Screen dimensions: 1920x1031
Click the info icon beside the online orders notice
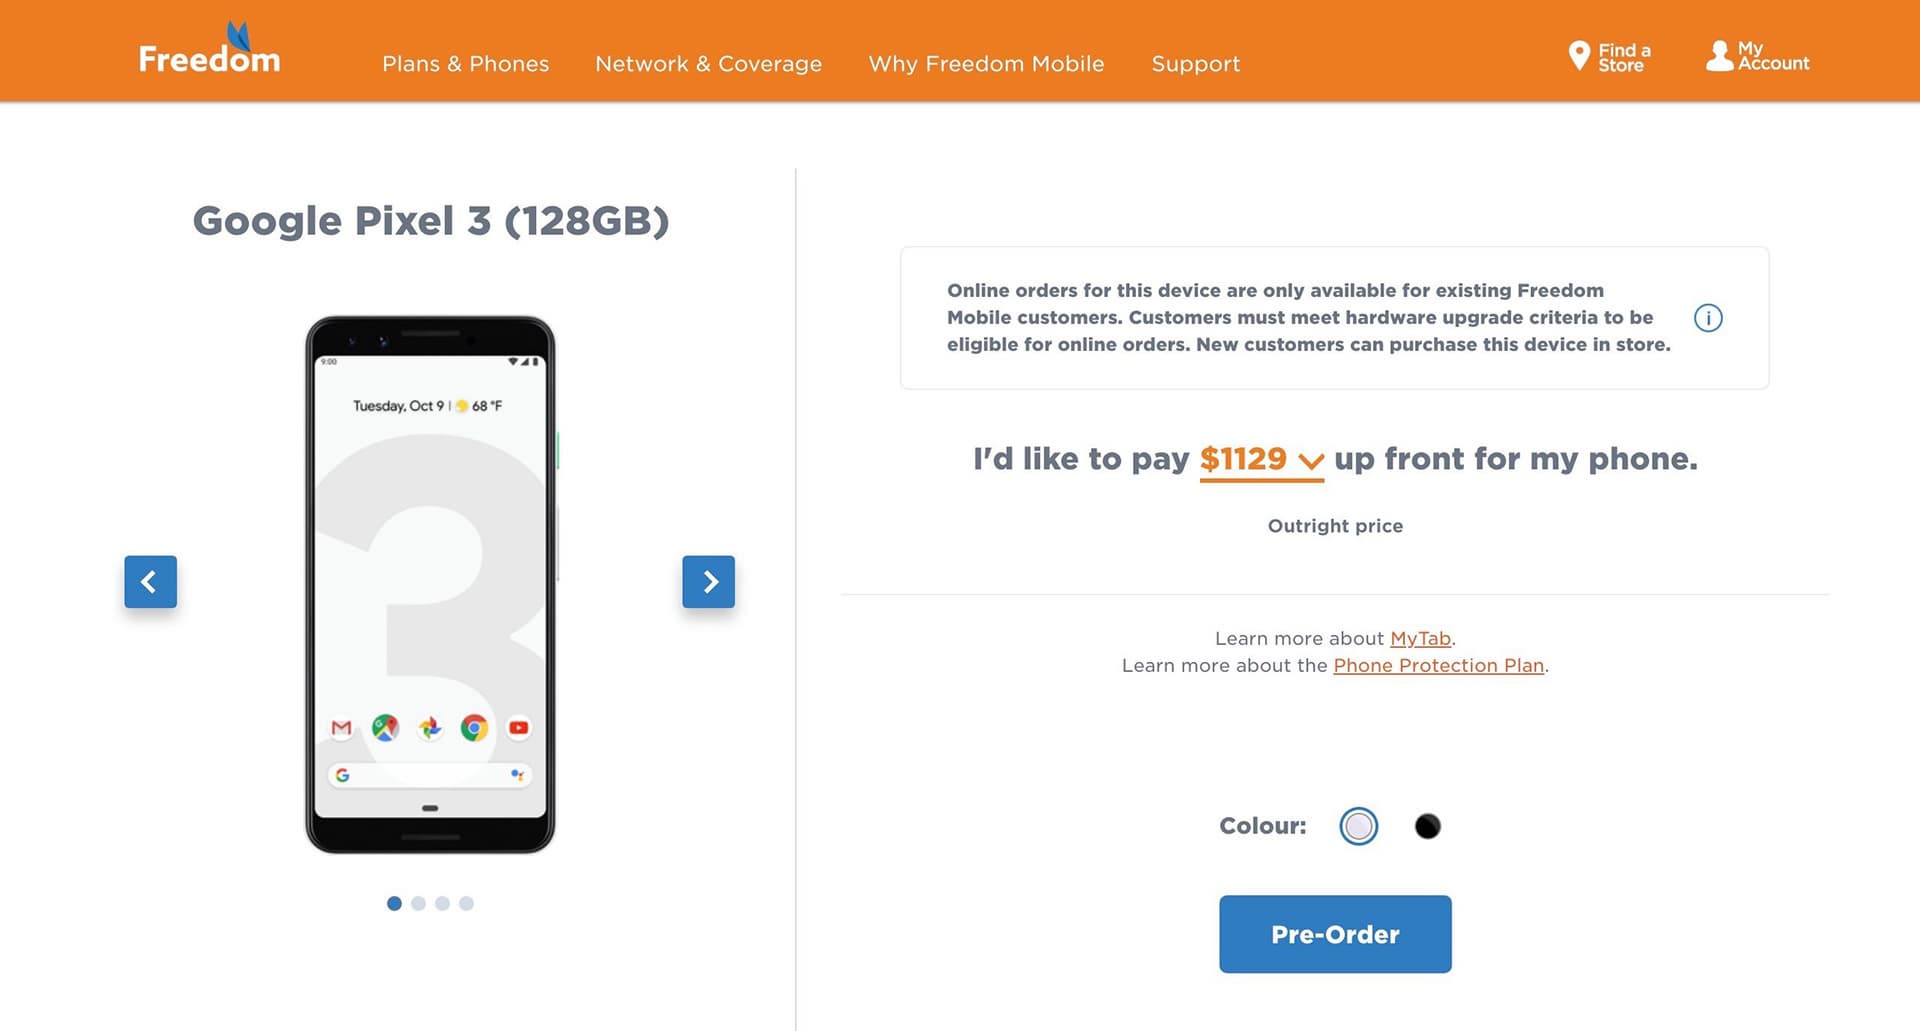(x=1708, y=318)
